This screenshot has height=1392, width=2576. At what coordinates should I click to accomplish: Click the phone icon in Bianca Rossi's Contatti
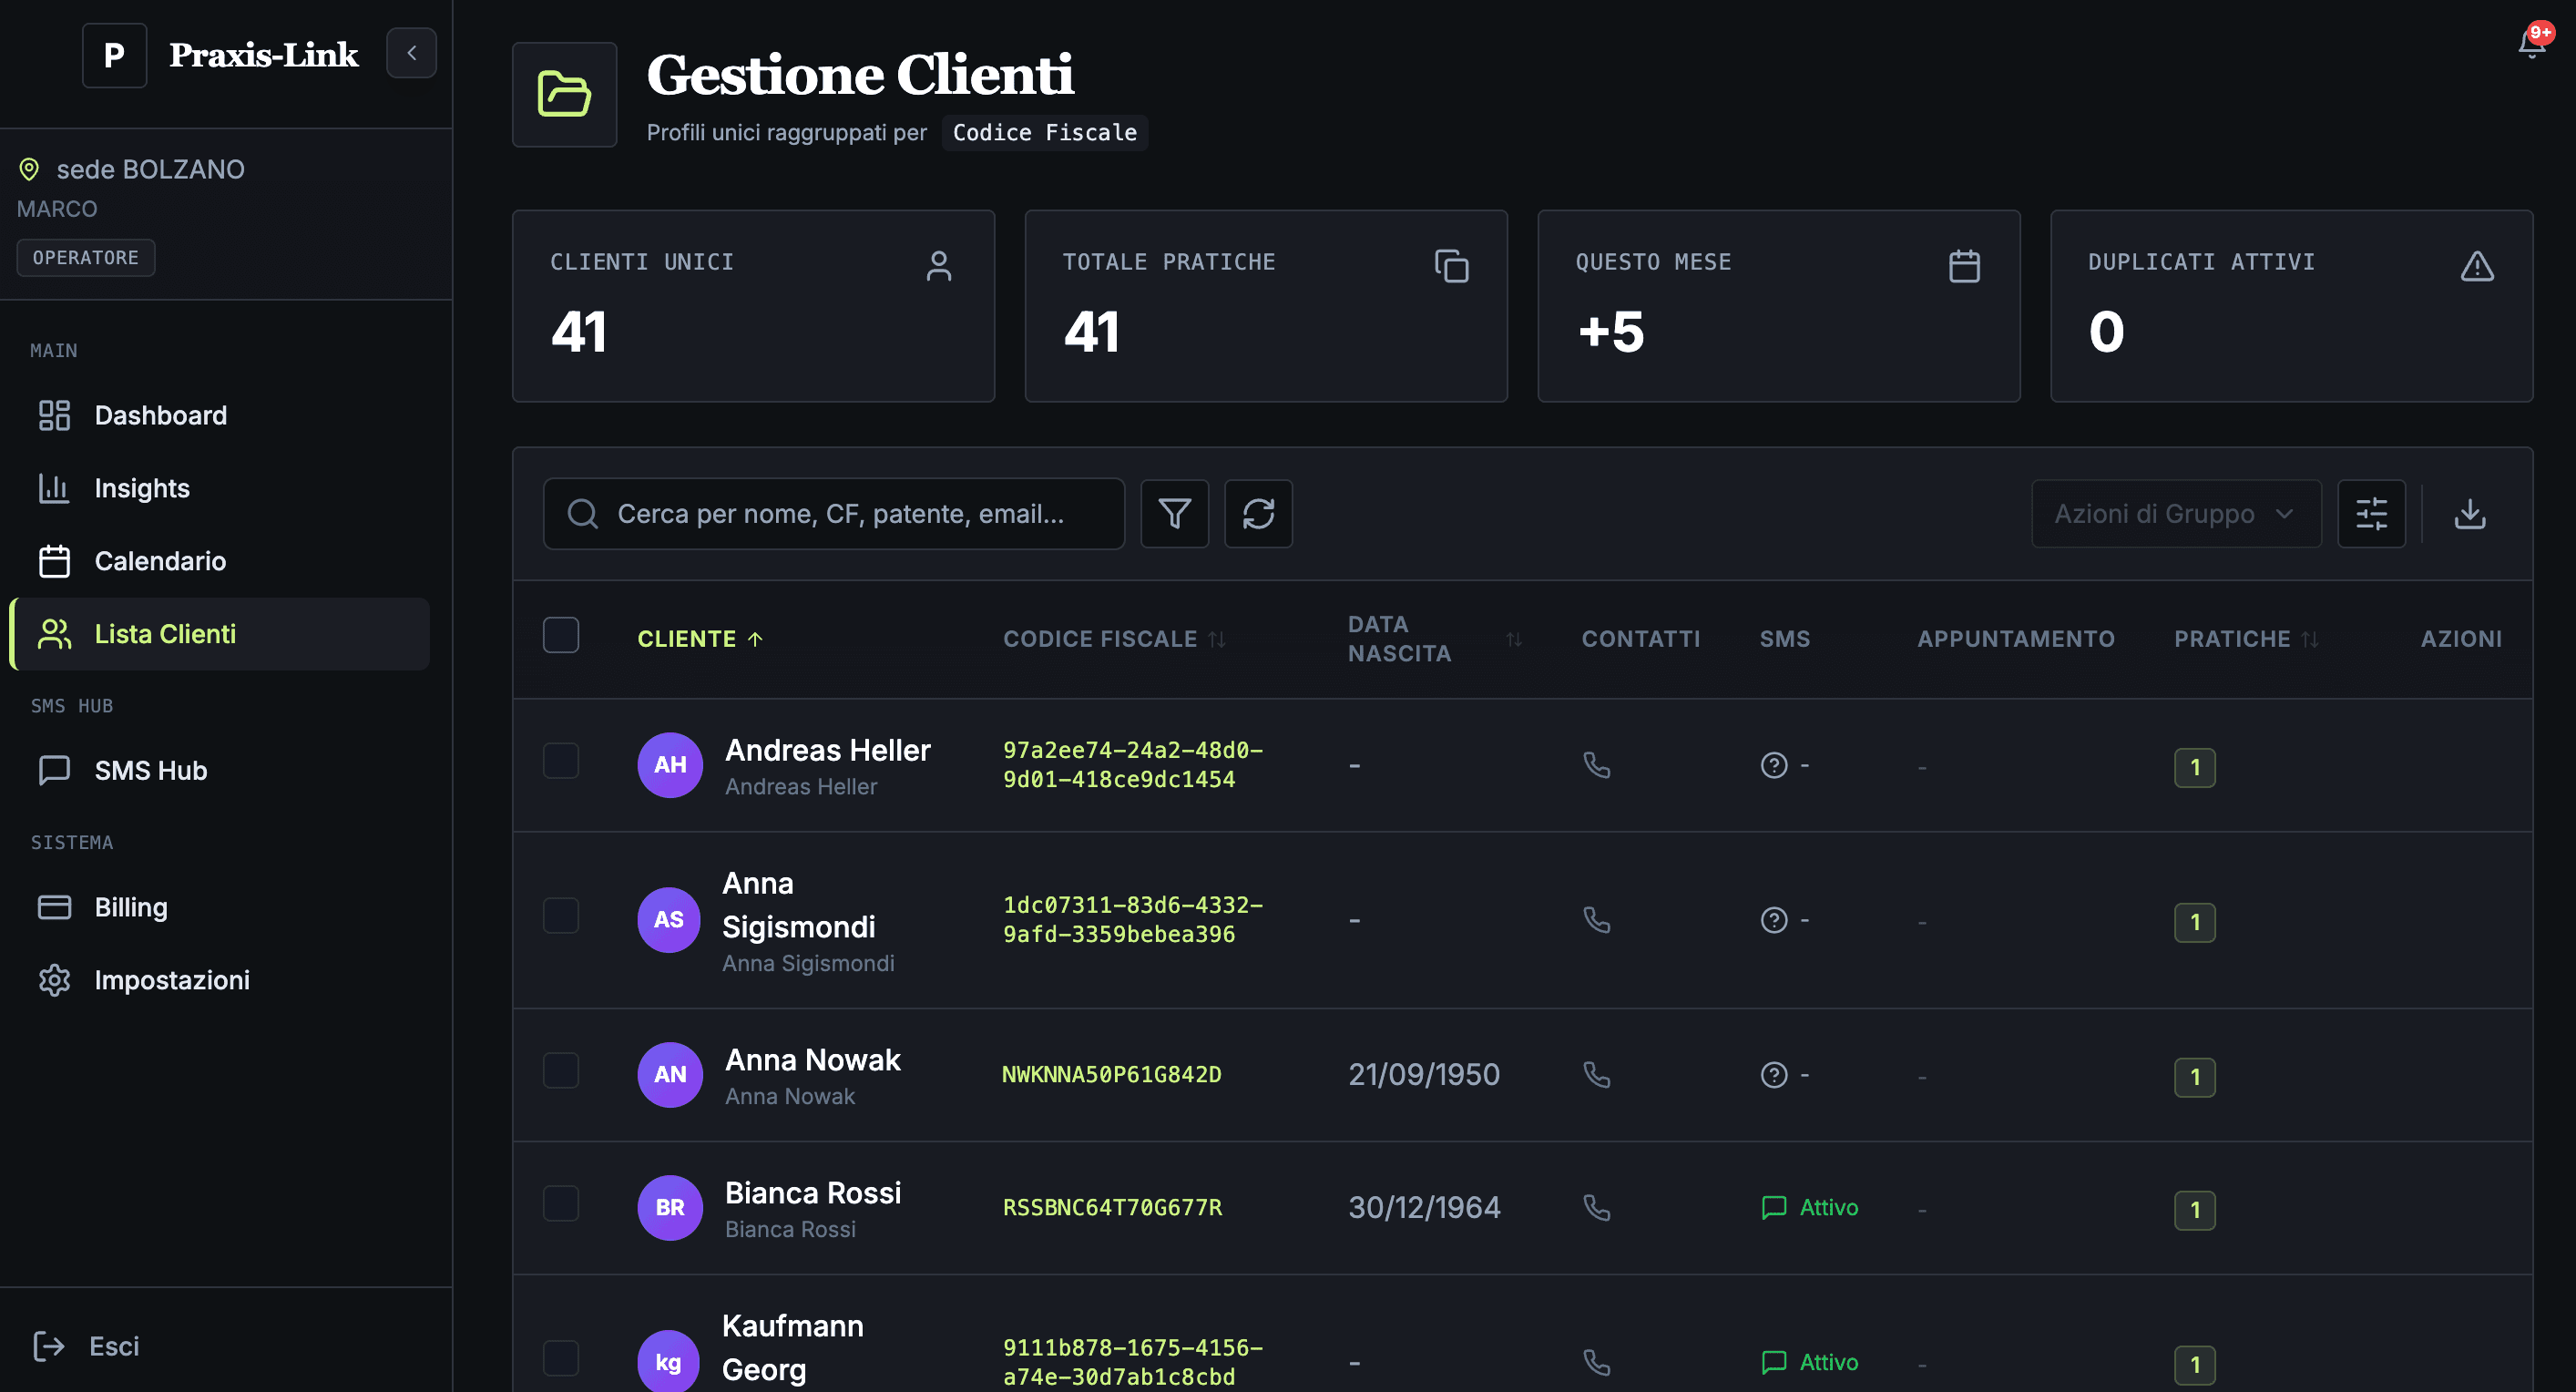(1596, 1207)
